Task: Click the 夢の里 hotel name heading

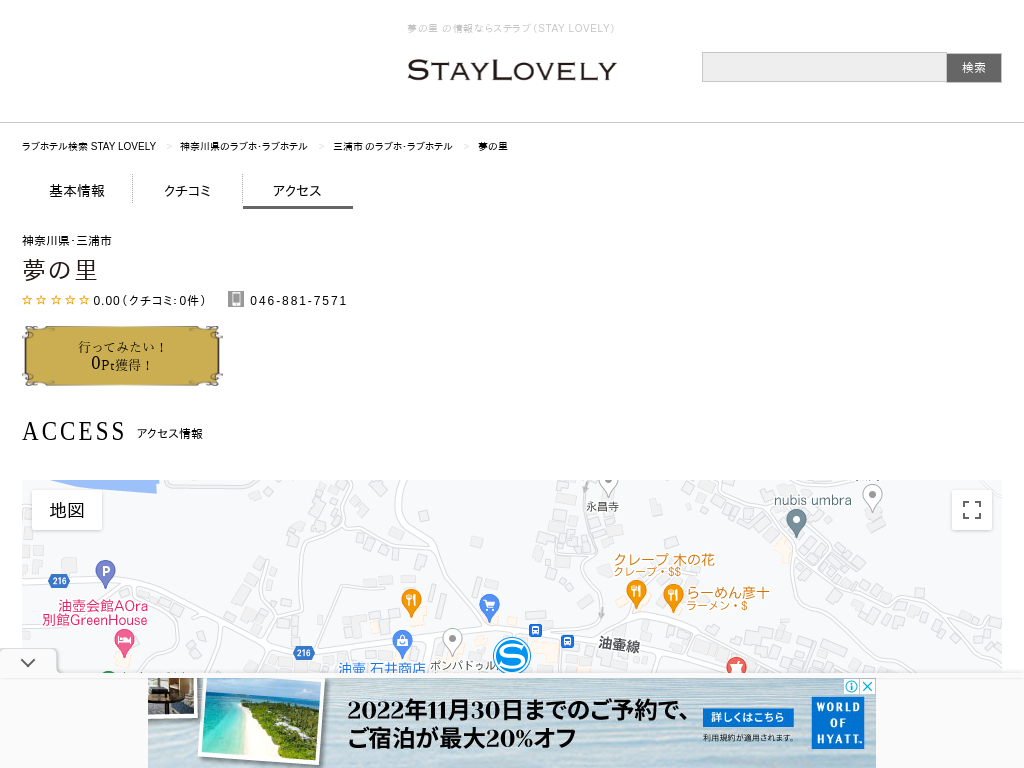Action: click(x=60, y=270)
